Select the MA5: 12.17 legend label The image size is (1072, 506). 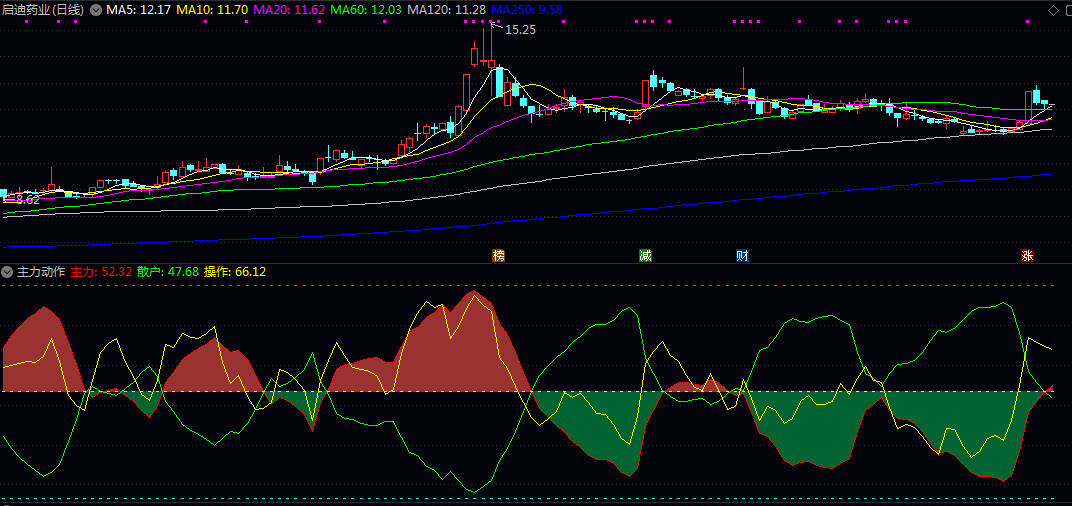tap(137, 10)
